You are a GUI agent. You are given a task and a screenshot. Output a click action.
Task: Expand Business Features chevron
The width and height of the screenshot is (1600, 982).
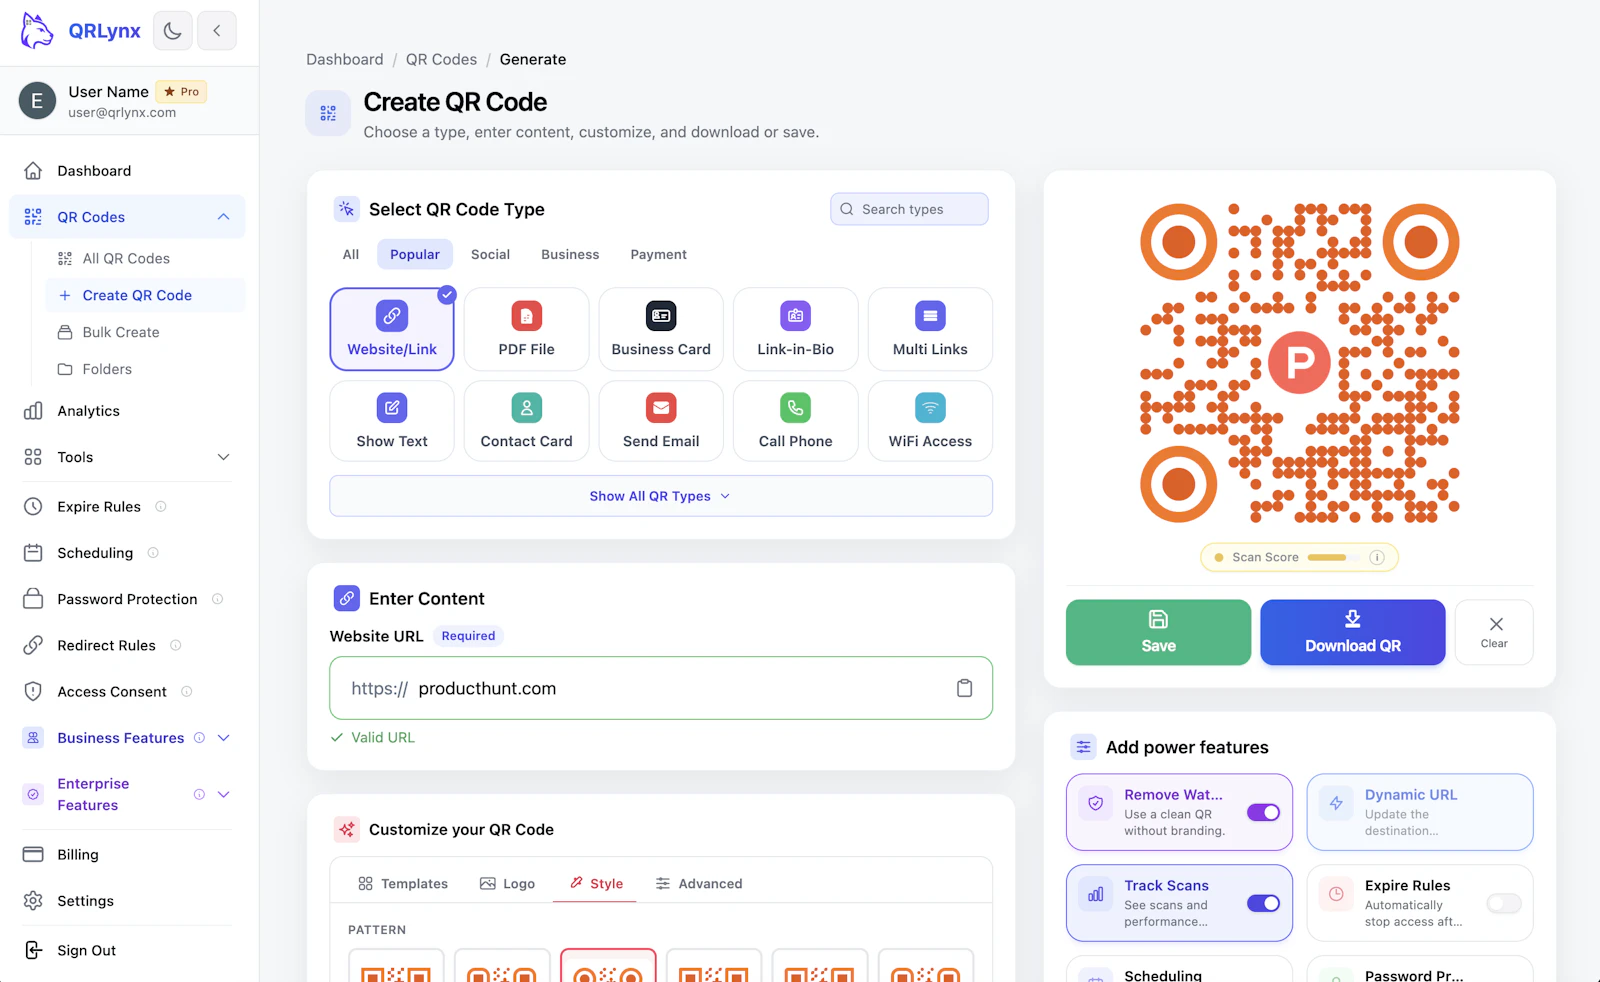[224, 738]
